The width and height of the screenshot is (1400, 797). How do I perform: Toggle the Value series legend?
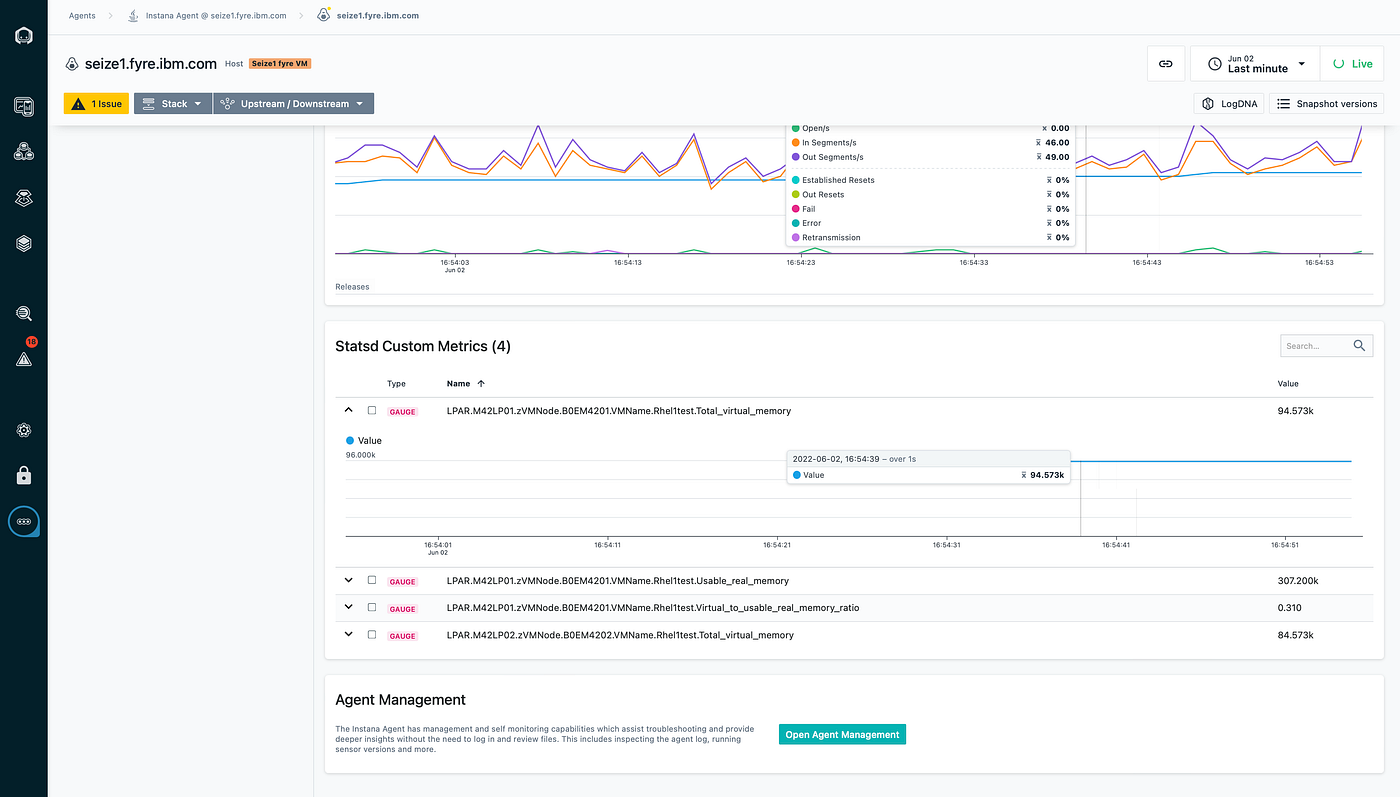[x=364, y=440]
